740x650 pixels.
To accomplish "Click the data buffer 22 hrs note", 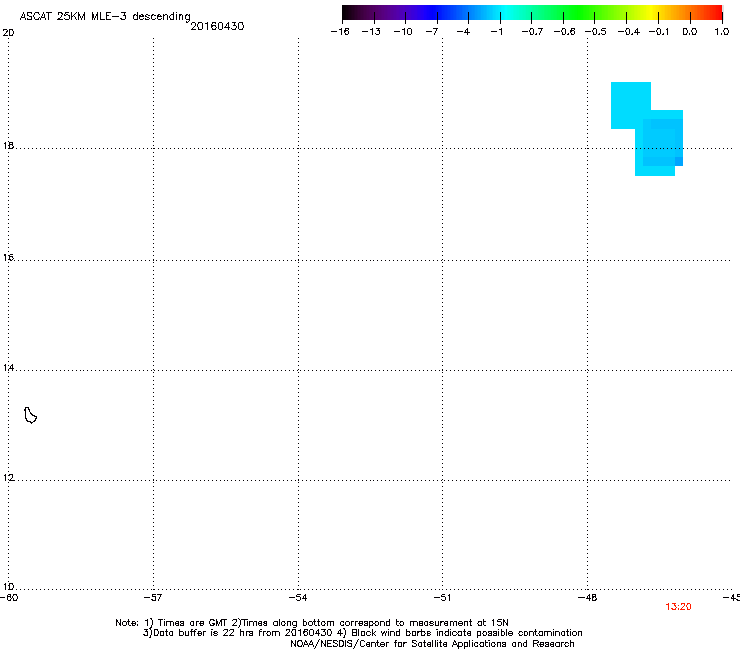I will click(238, 633).
